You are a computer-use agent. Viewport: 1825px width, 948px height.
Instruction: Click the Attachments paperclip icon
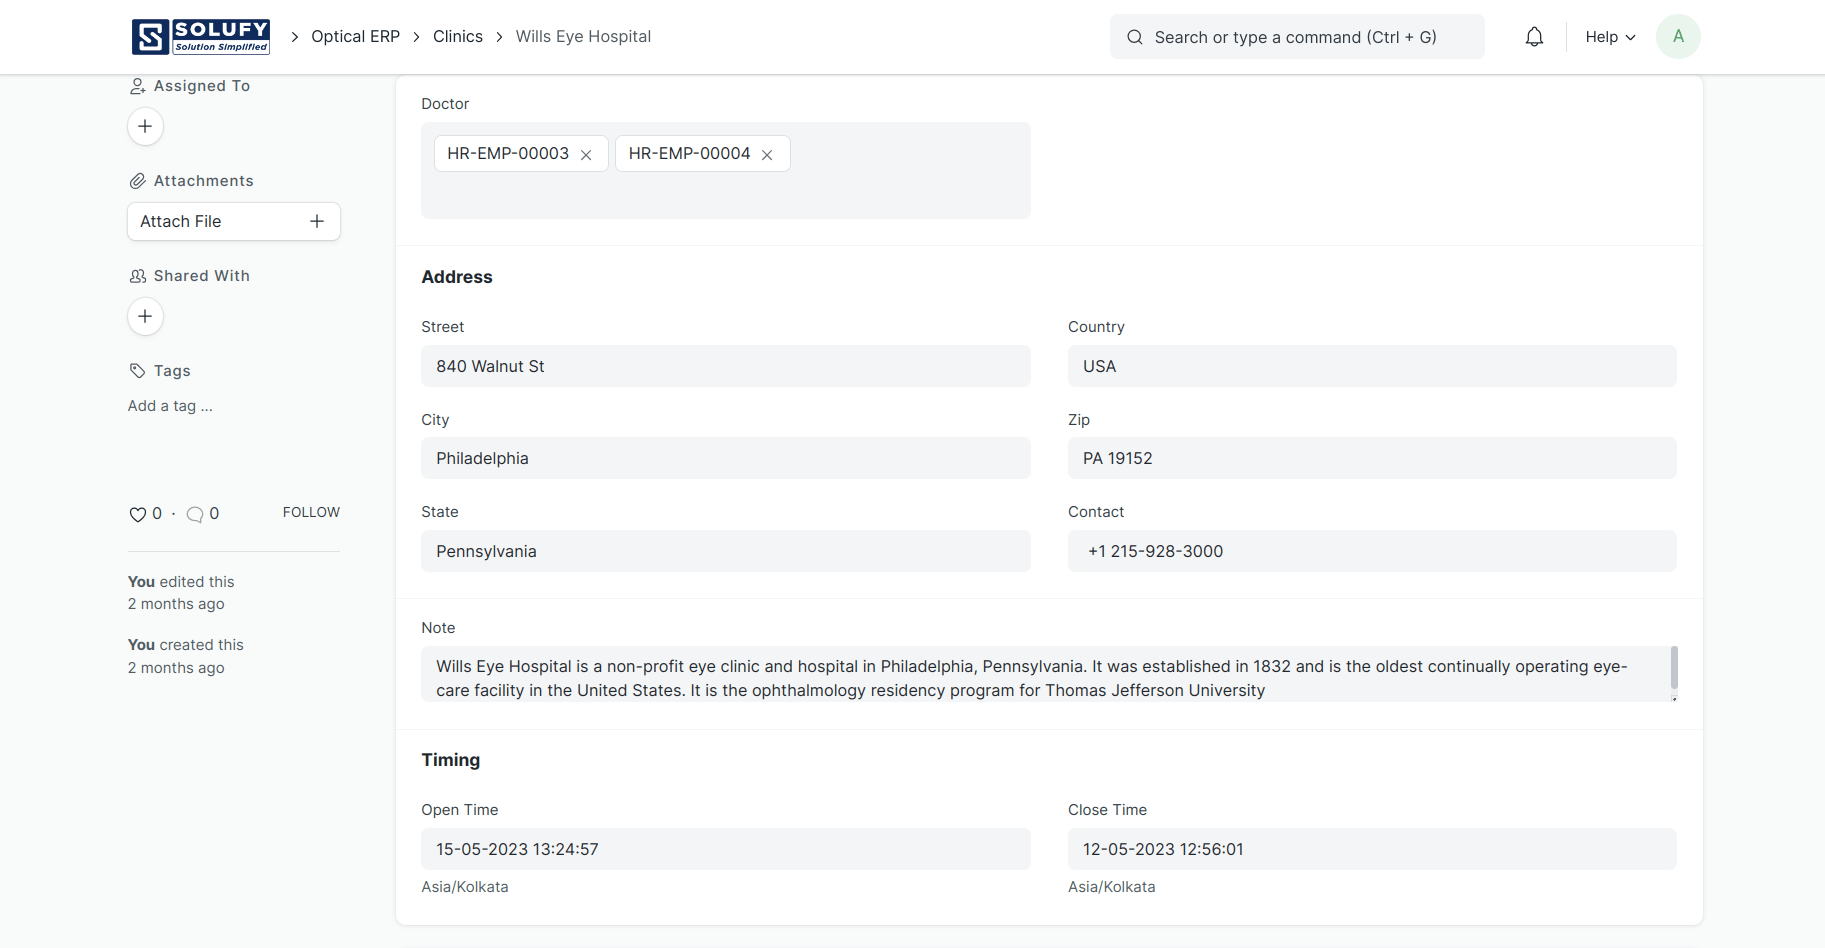(x=137, y=181)
